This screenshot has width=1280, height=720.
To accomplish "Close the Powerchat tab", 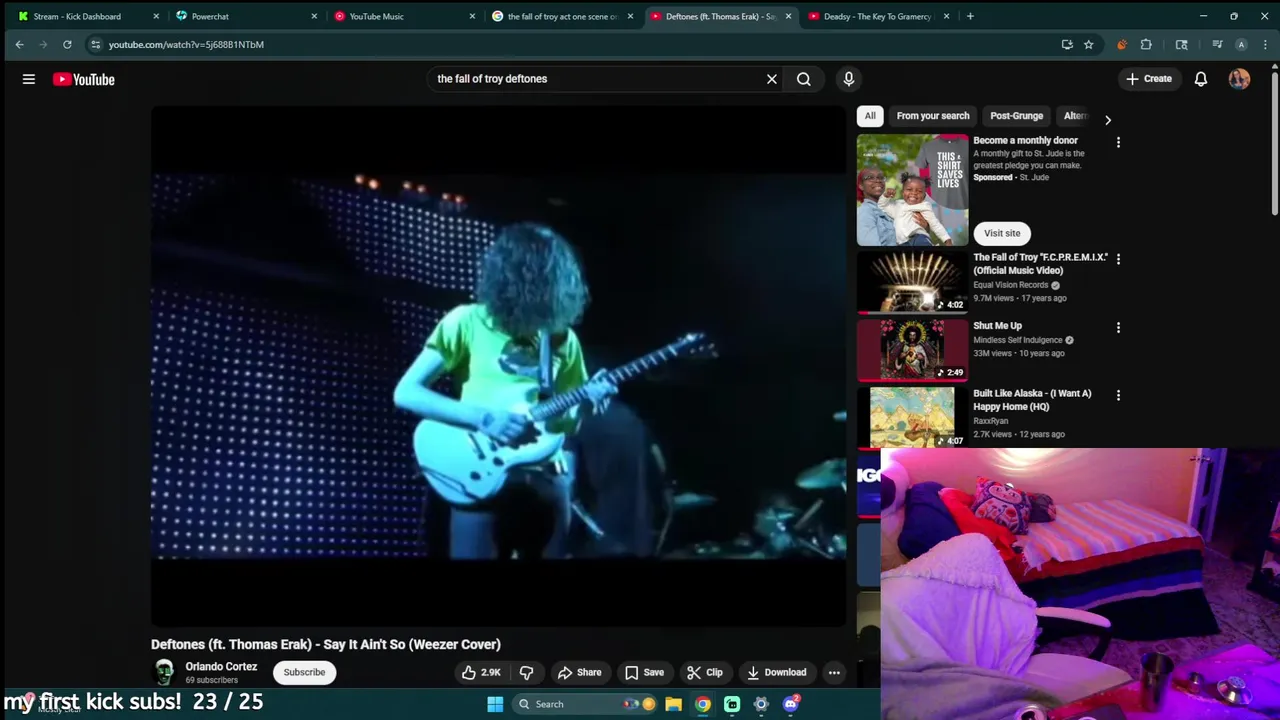I will (314, 16).
